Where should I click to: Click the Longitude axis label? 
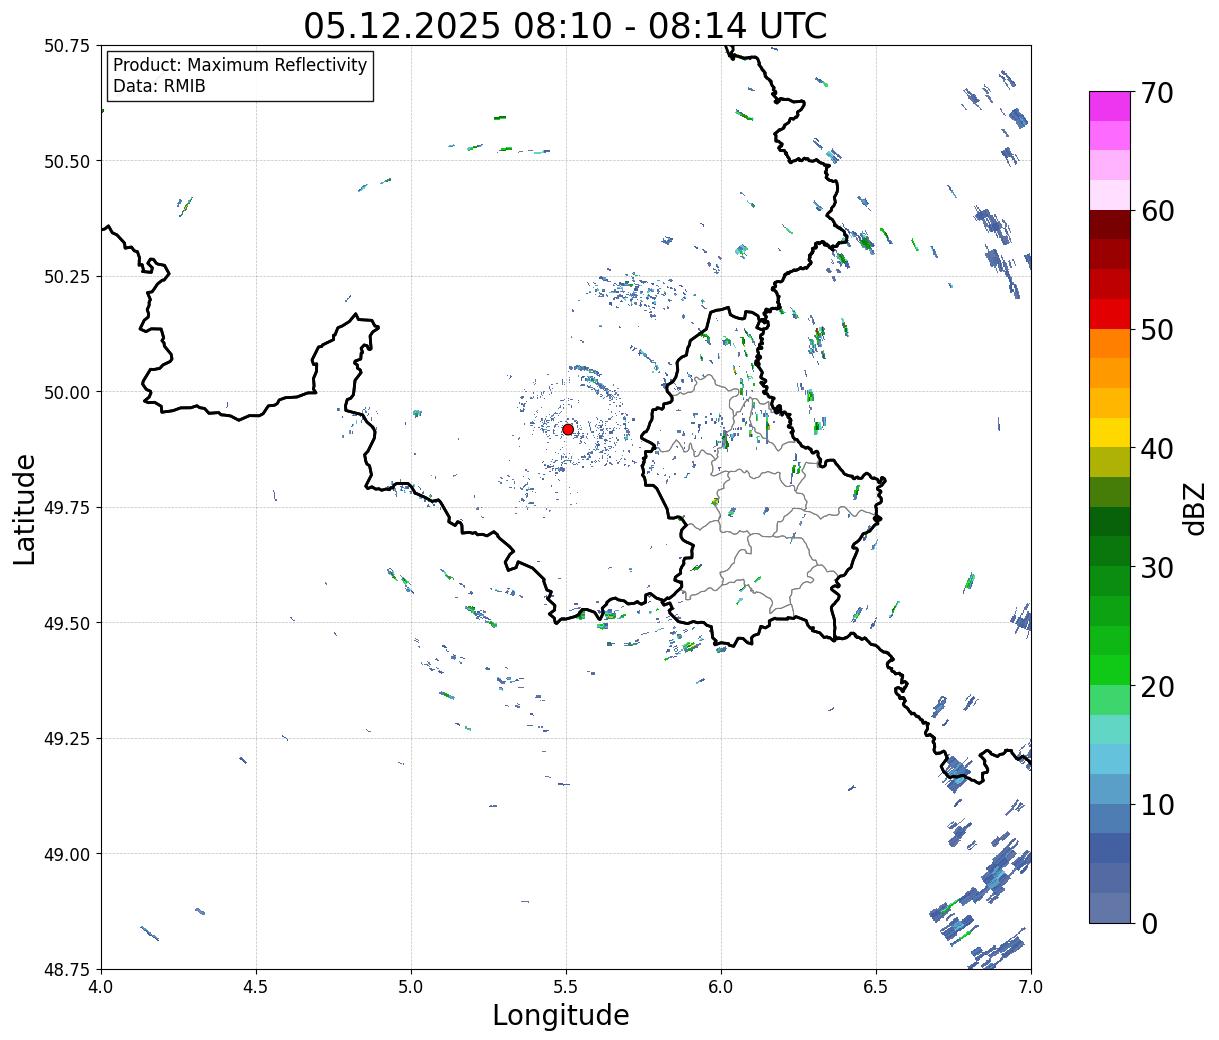click(561, 1015)
